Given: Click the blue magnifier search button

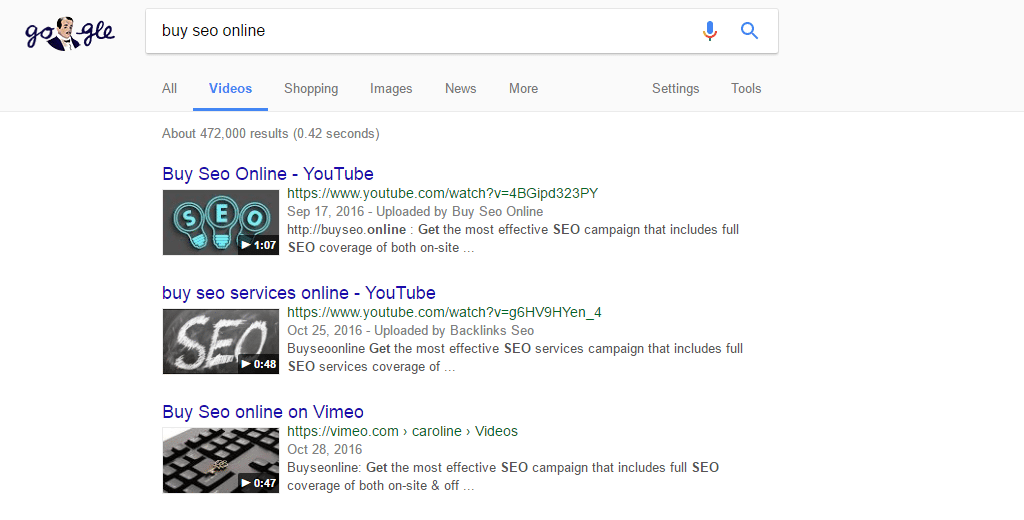Looking at the screenshot, I should pyautogui.click(x=749, y=31).
